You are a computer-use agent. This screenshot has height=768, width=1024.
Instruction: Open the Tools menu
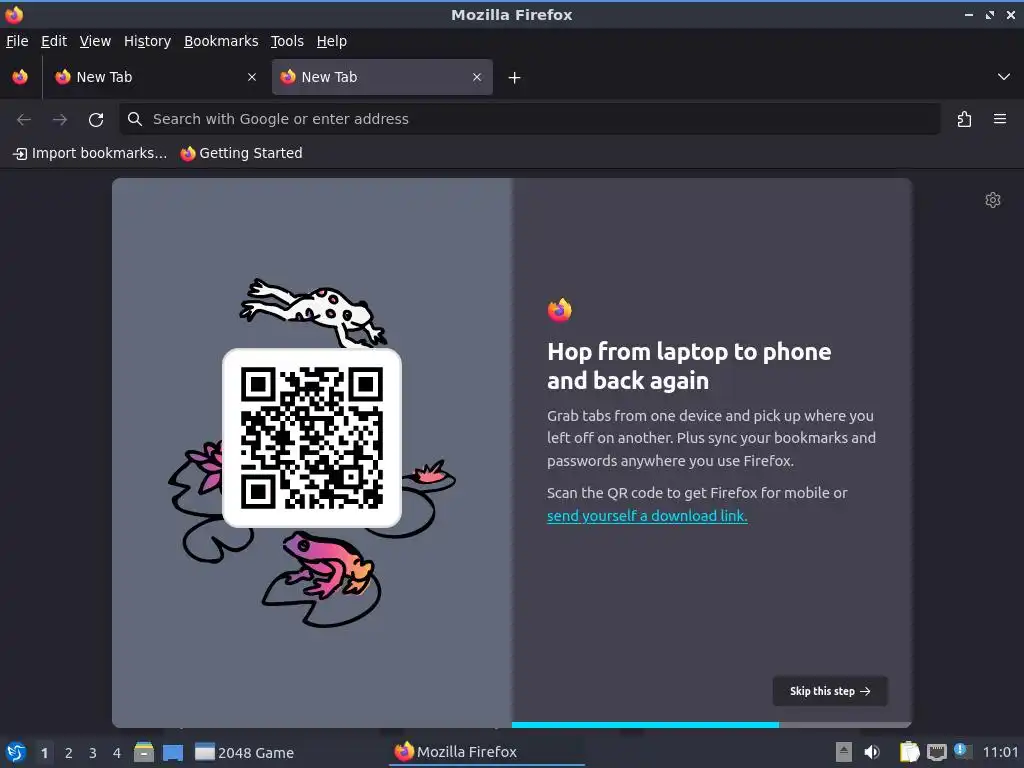pos(287,41)
